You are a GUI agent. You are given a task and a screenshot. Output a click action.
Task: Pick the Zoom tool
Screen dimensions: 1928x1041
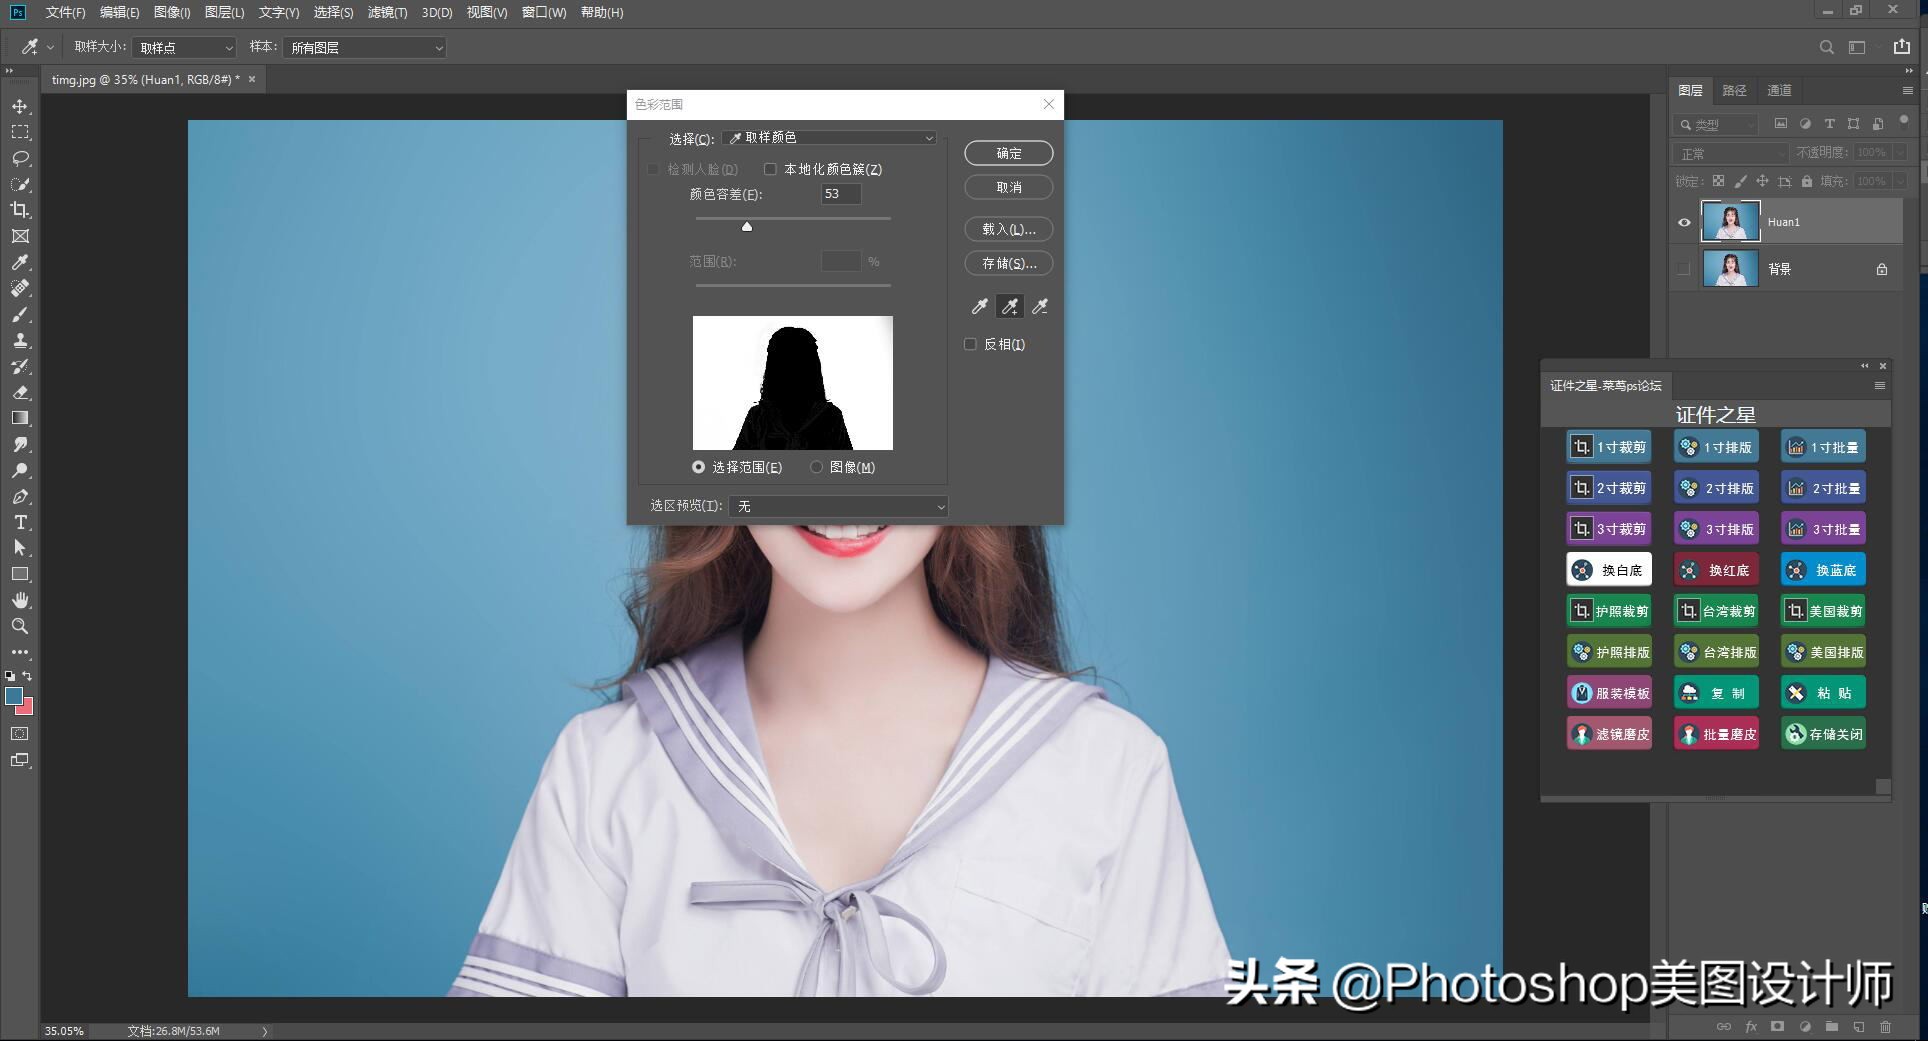(20, 626)
